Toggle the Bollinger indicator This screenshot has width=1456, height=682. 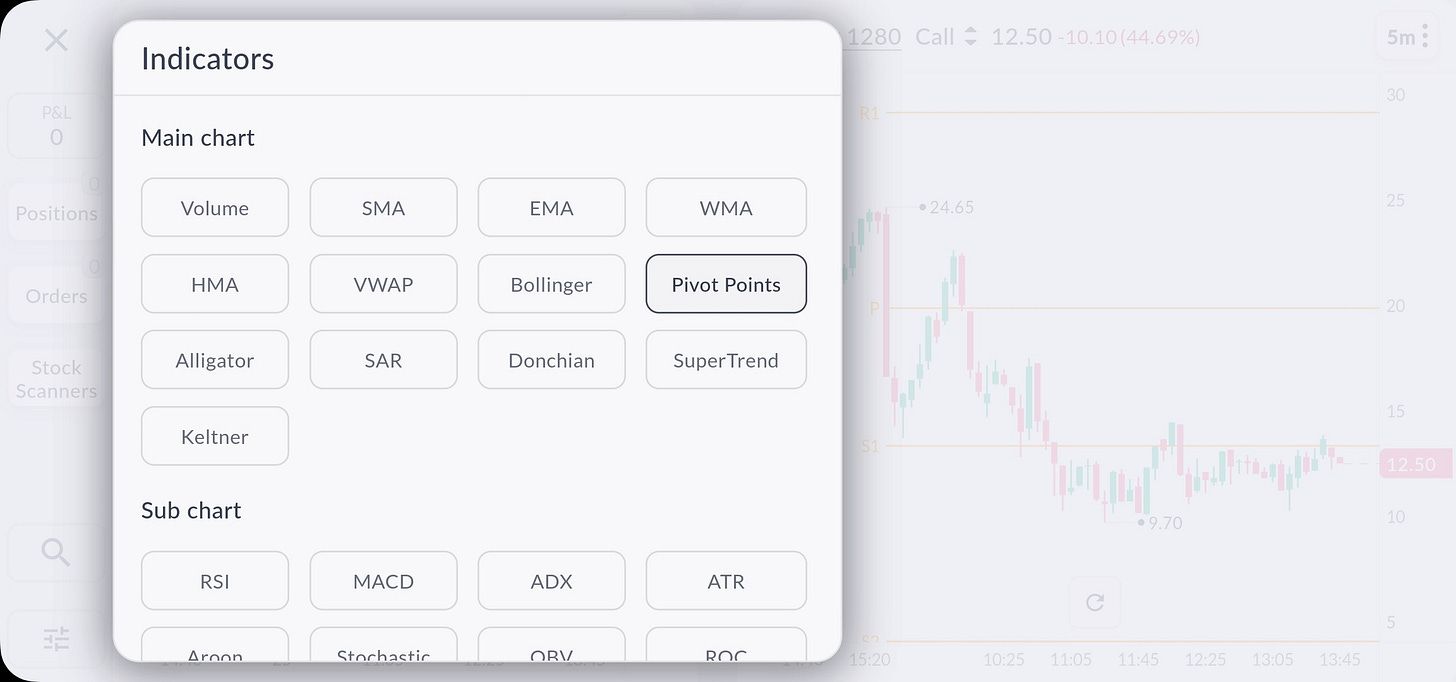(551, 284)
